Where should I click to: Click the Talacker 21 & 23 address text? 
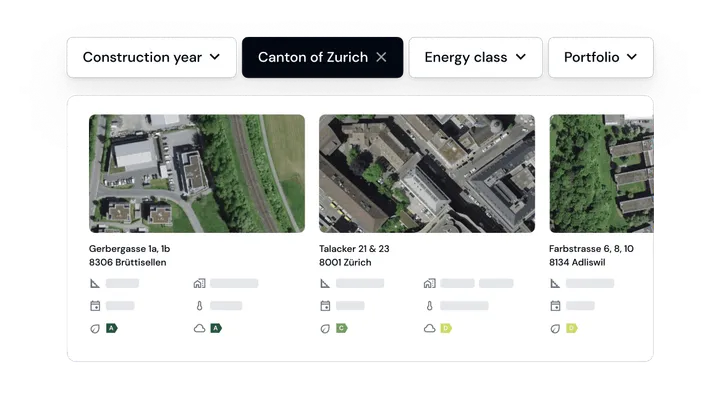(x=354, y=249)
